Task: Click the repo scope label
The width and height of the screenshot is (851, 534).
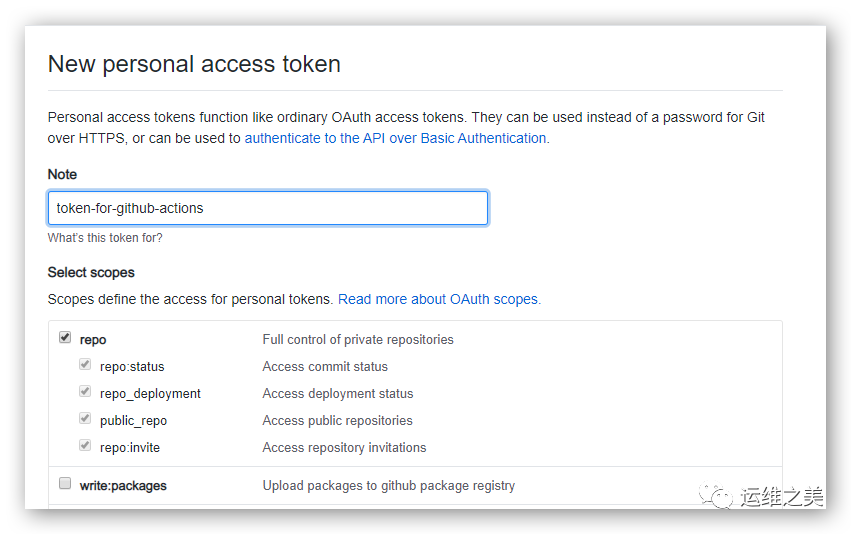Action: pyautogui.click(x=93, y=340)
